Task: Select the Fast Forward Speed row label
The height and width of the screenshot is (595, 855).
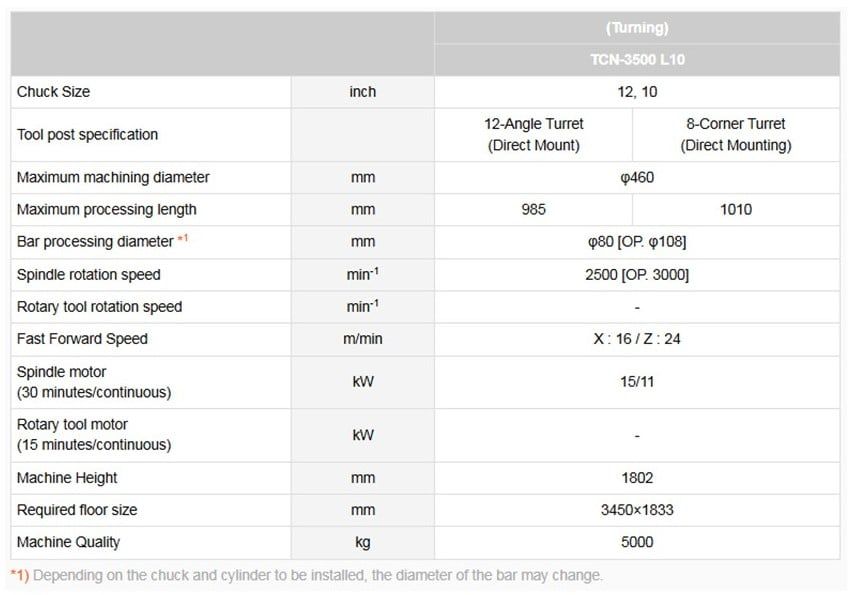Action: click(x=82, y=339)
